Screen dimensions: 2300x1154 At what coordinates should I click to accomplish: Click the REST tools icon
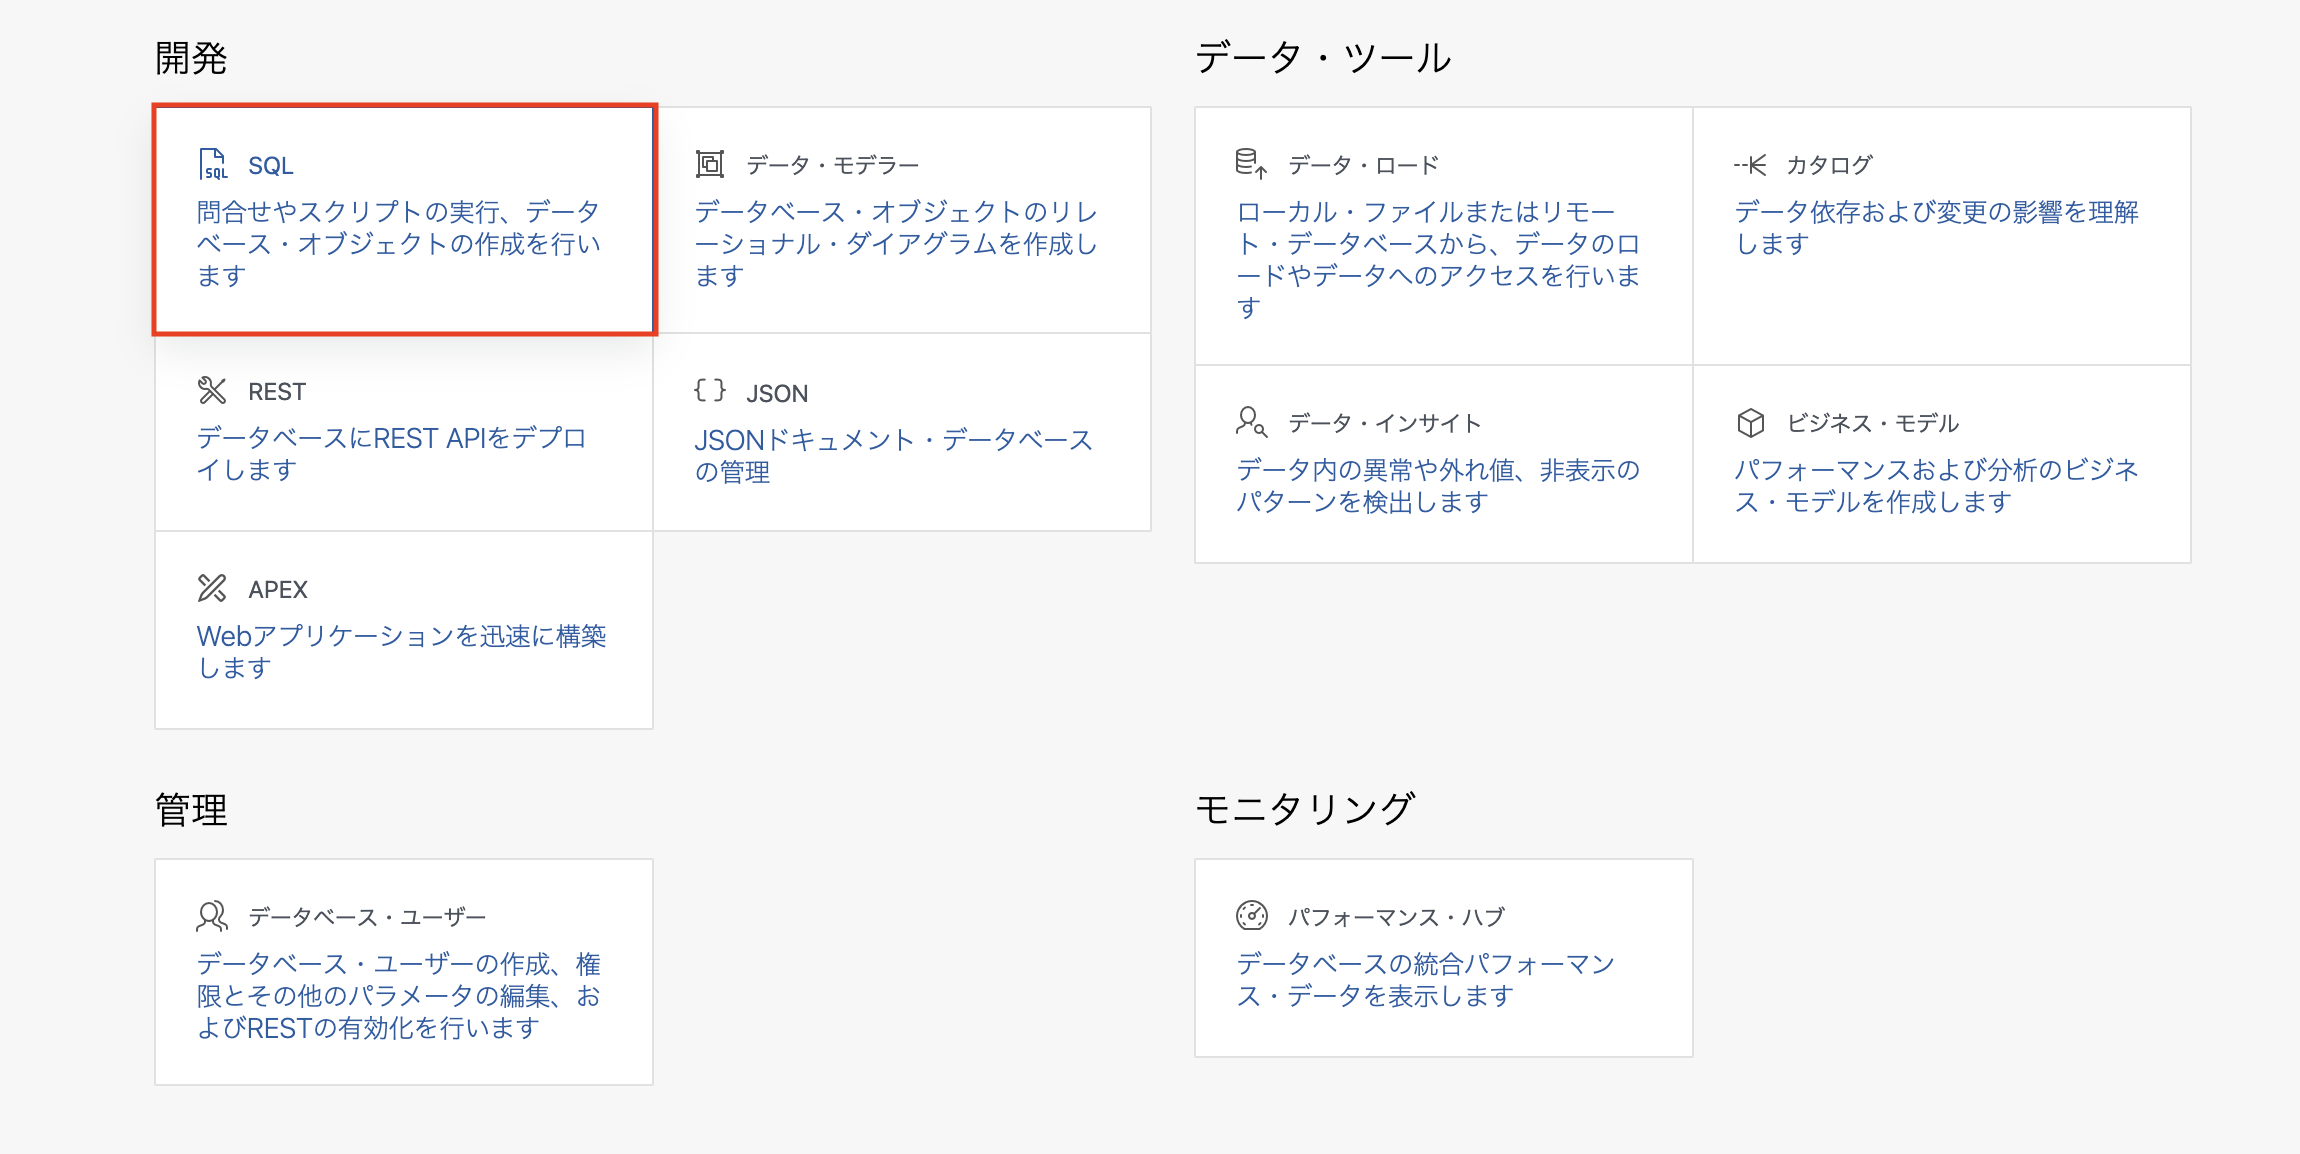pyautogui.click(x=212, y=390)
